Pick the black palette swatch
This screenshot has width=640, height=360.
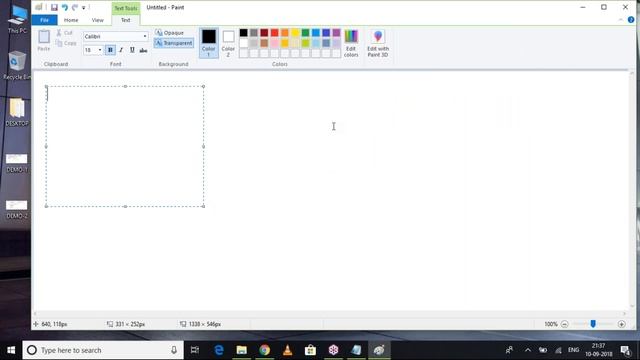point(244,33)
